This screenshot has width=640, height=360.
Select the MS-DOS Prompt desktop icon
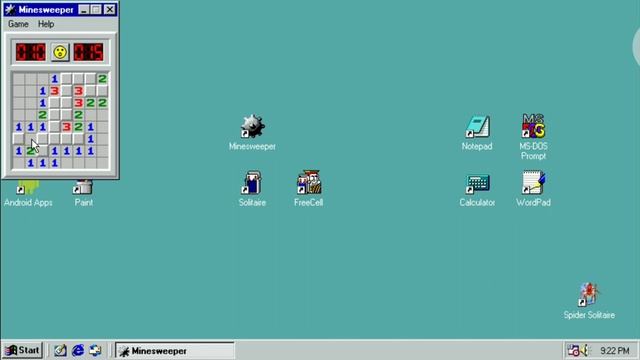[533, 126]
